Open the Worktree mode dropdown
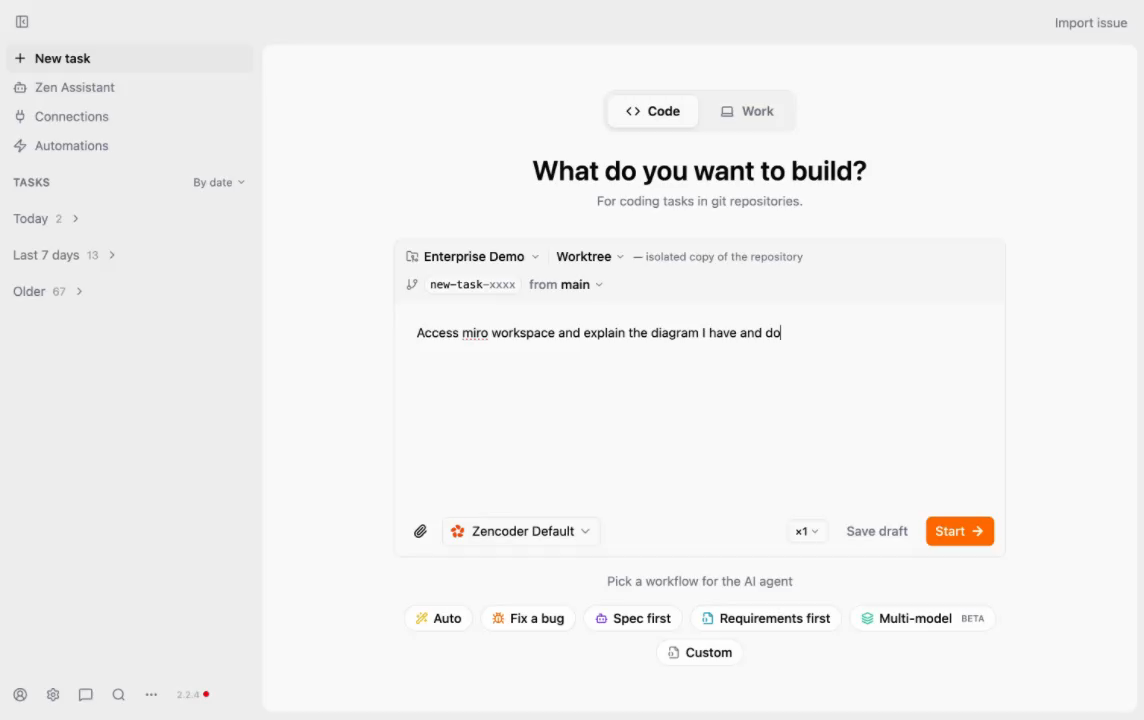The height and width of the screenshot is (720, 1144). click(590, 257)
